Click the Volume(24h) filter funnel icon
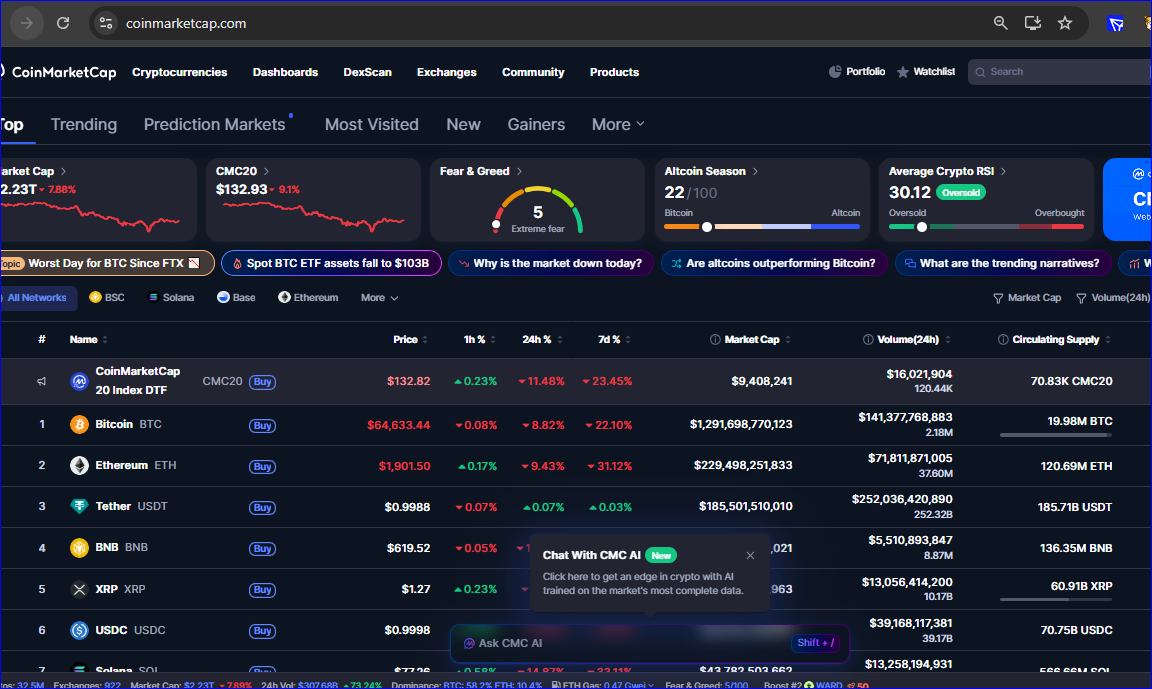This screenshot has width=1152, height=689. tap(1081, 298)
